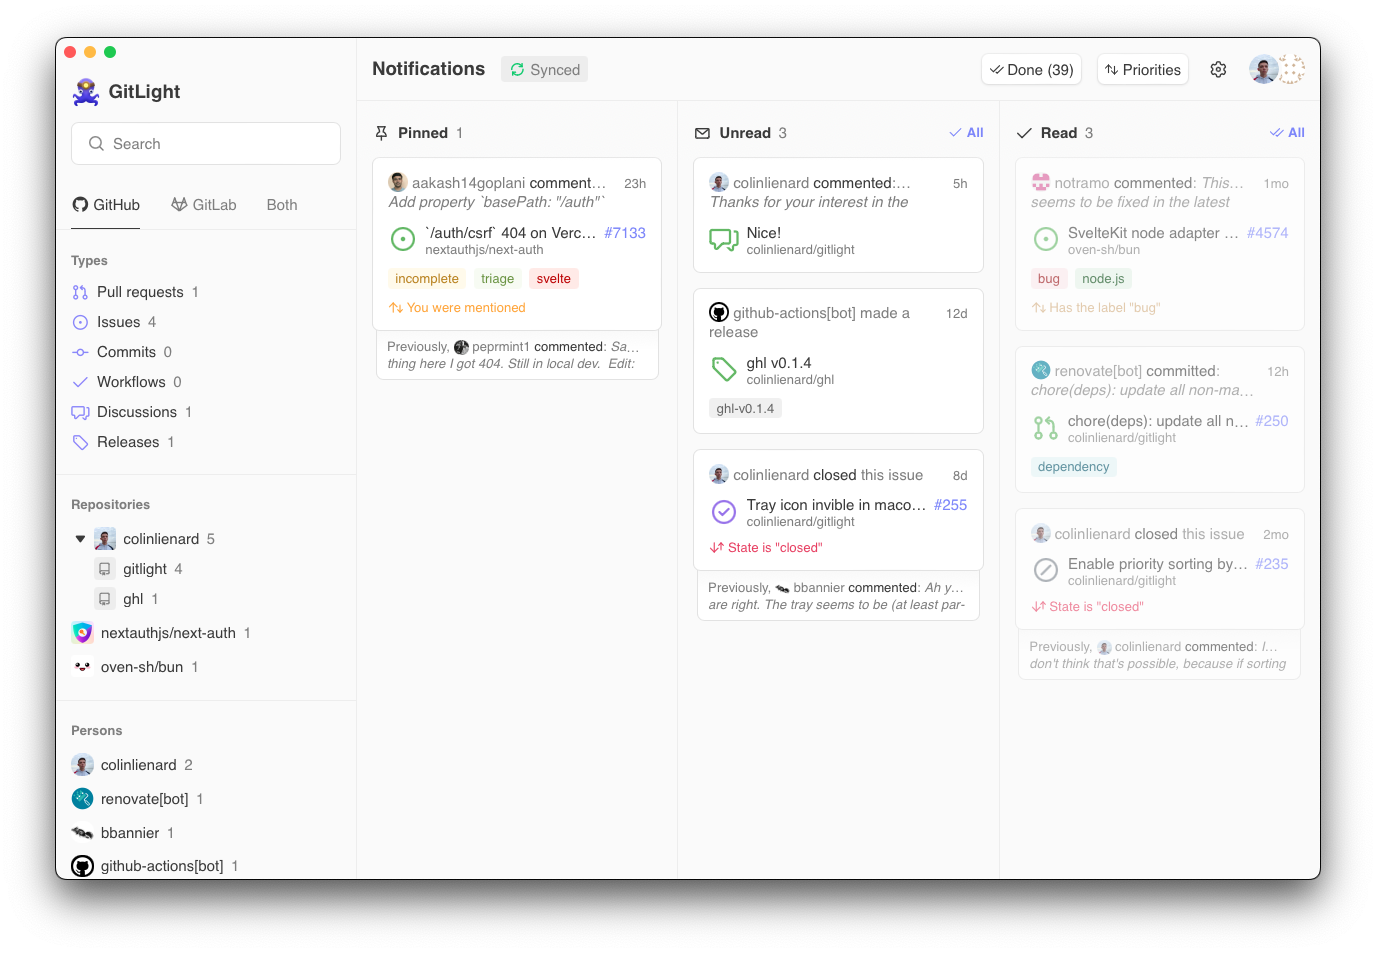Click the pin icon of Pinned column
Screen dimensions: 1376x953
point(381,133)
